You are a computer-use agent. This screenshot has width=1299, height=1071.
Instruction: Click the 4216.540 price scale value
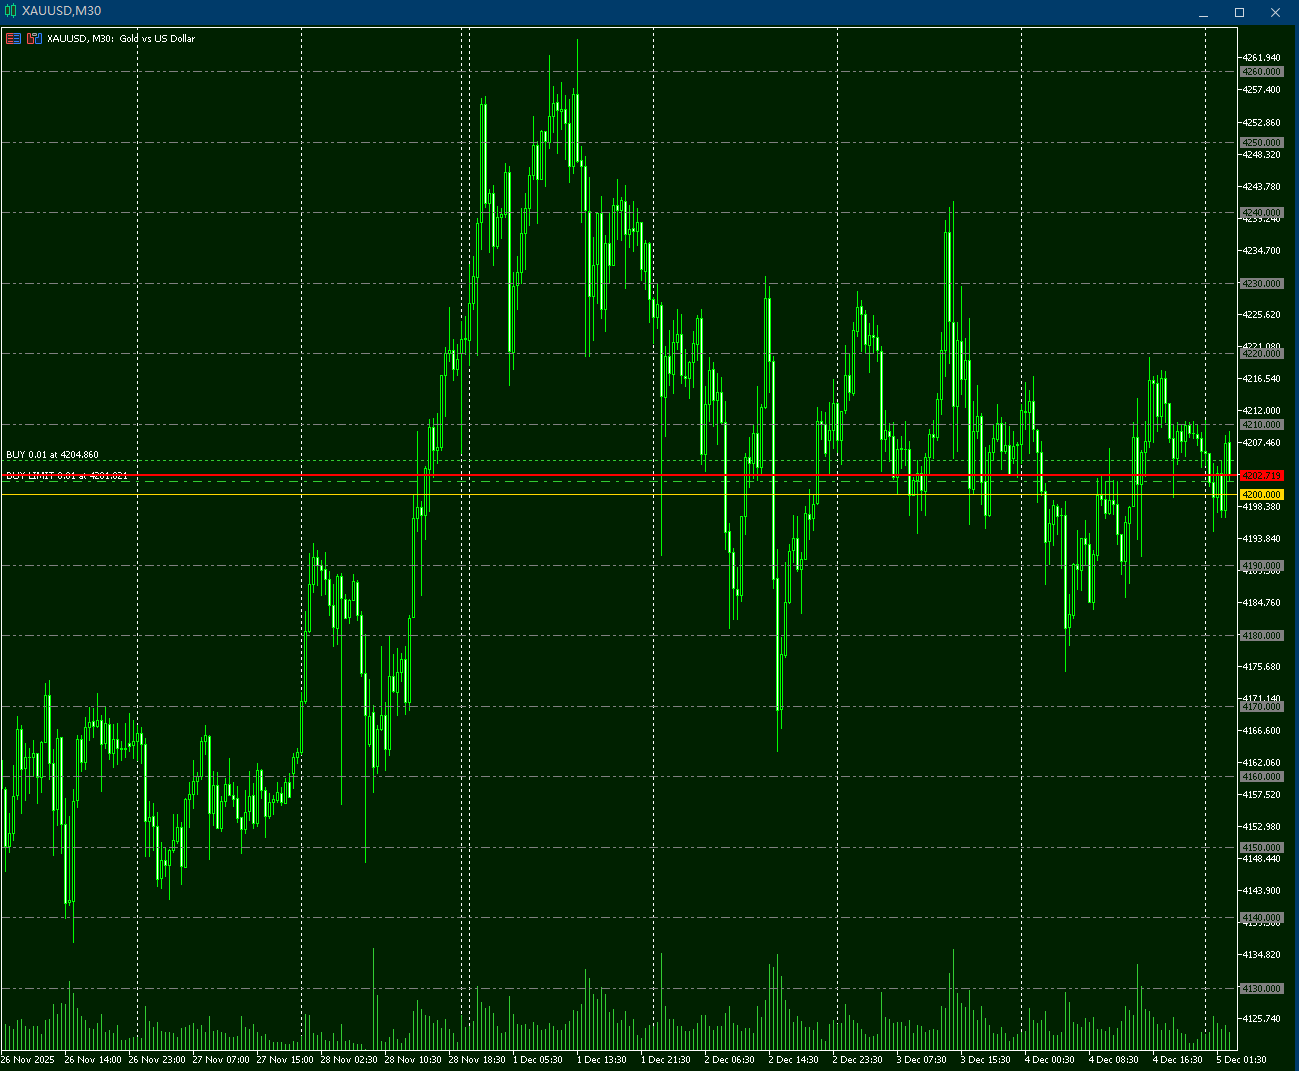(x=1261, y=379)
